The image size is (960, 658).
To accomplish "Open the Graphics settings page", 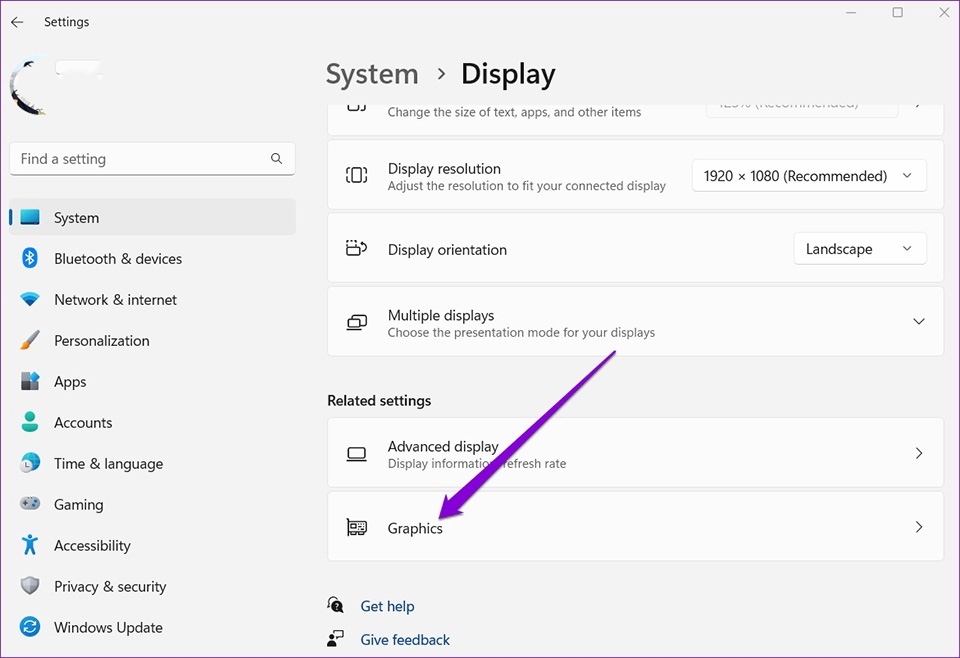I will (x=635, y=527).
